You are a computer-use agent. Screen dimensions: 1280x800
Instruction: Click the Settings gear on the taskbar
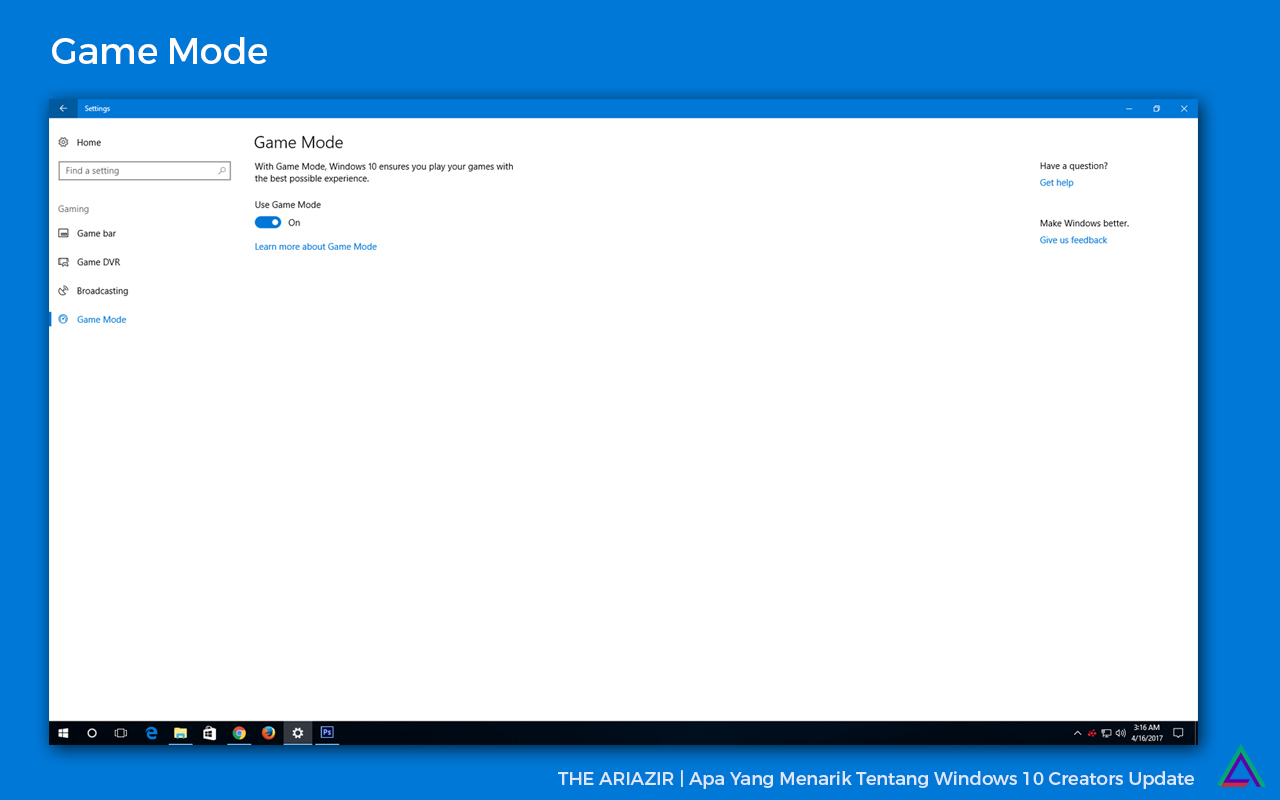[297, 733]
